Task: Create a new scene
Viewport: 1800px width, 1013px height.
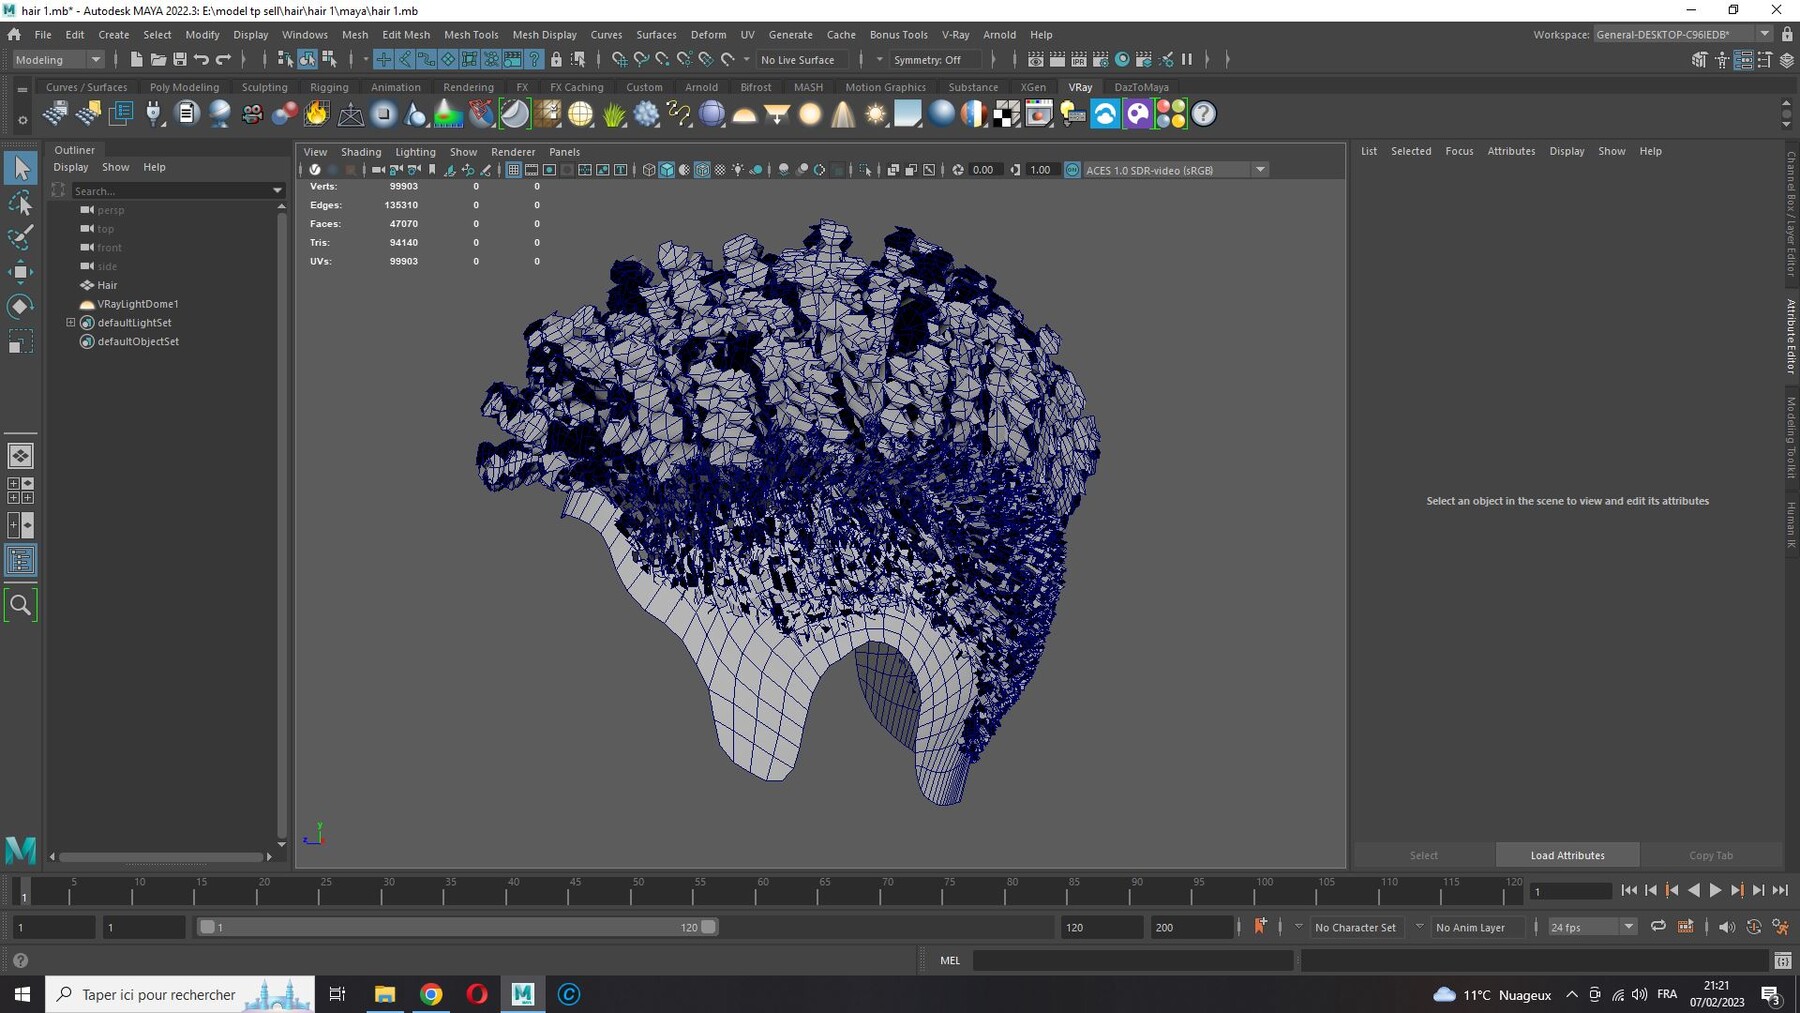Action: click(x=136, y=60)
